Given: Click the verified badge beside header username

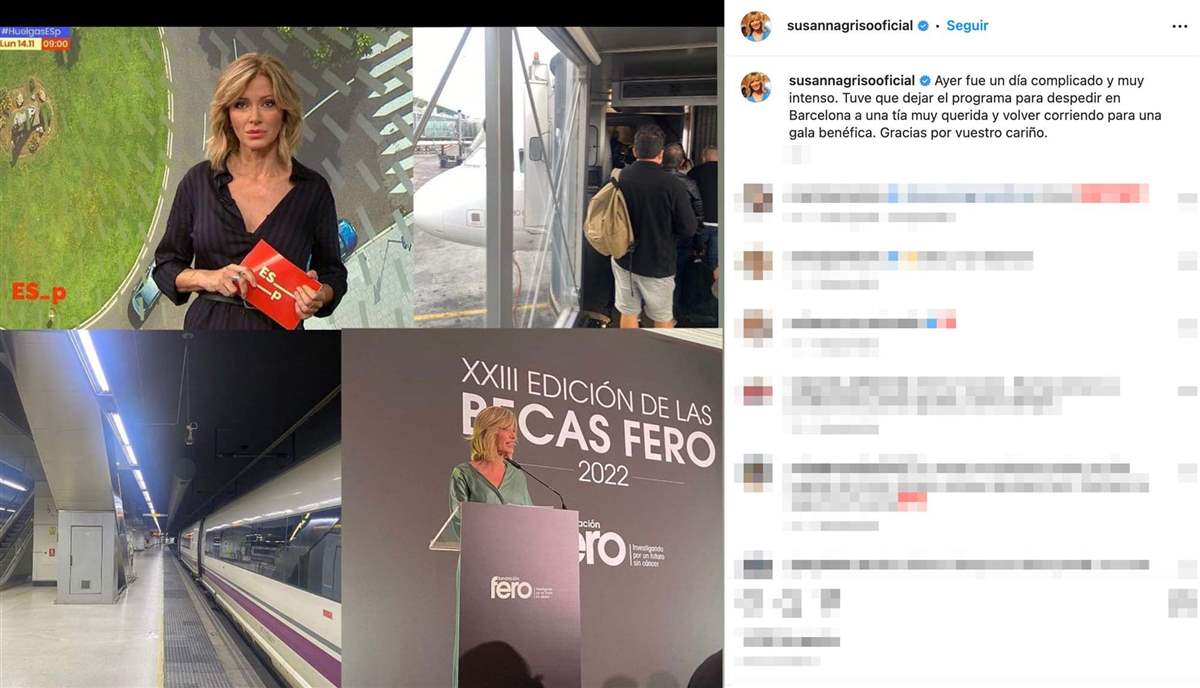Looking at the screenshot, I should pos(923,26).
